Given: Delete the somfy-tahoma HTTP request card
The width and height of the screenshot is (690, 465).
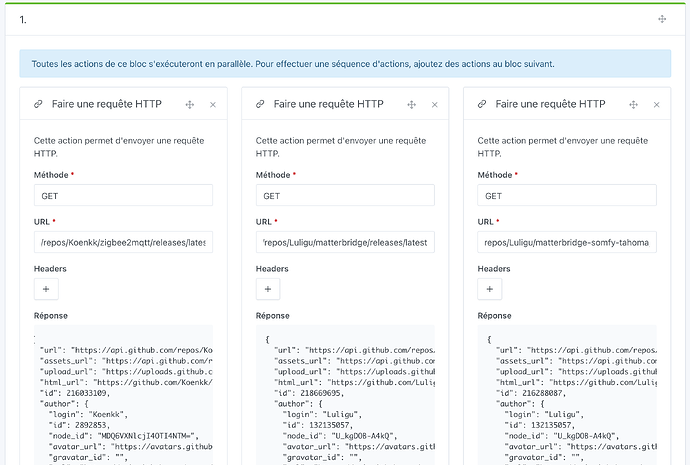Looking at the screenshot, I should (x=655, y=104).
